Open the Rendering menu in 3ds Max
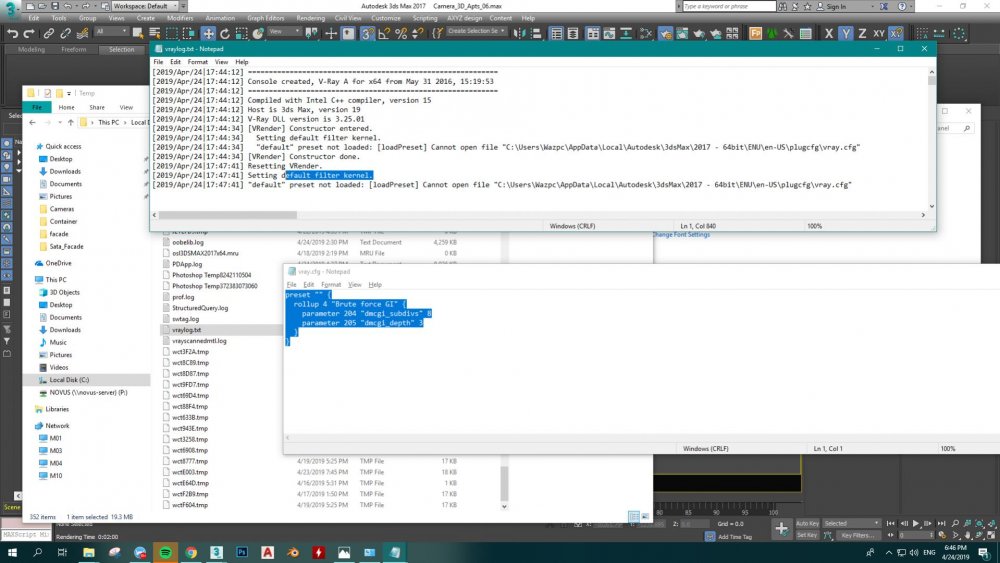The height and width of the screenshot is (563, 1000). pos(308,18)
